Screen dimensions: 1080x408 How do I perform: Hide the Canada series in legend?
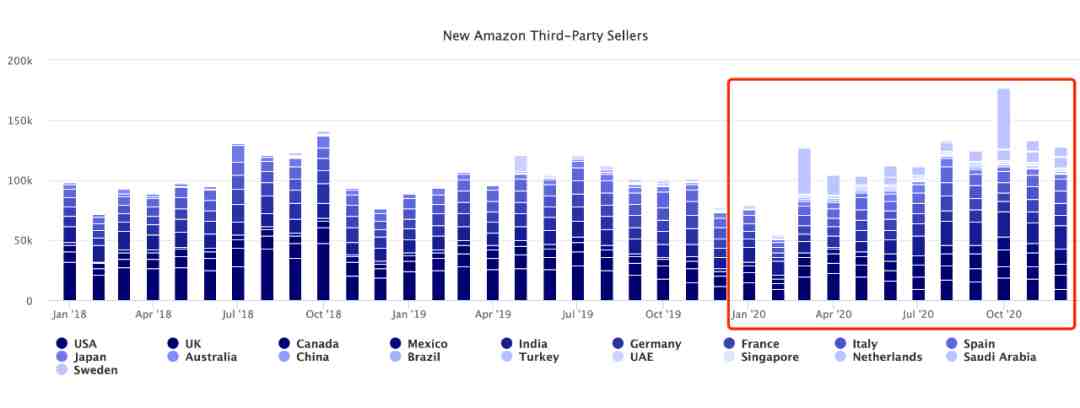(308, 343)
